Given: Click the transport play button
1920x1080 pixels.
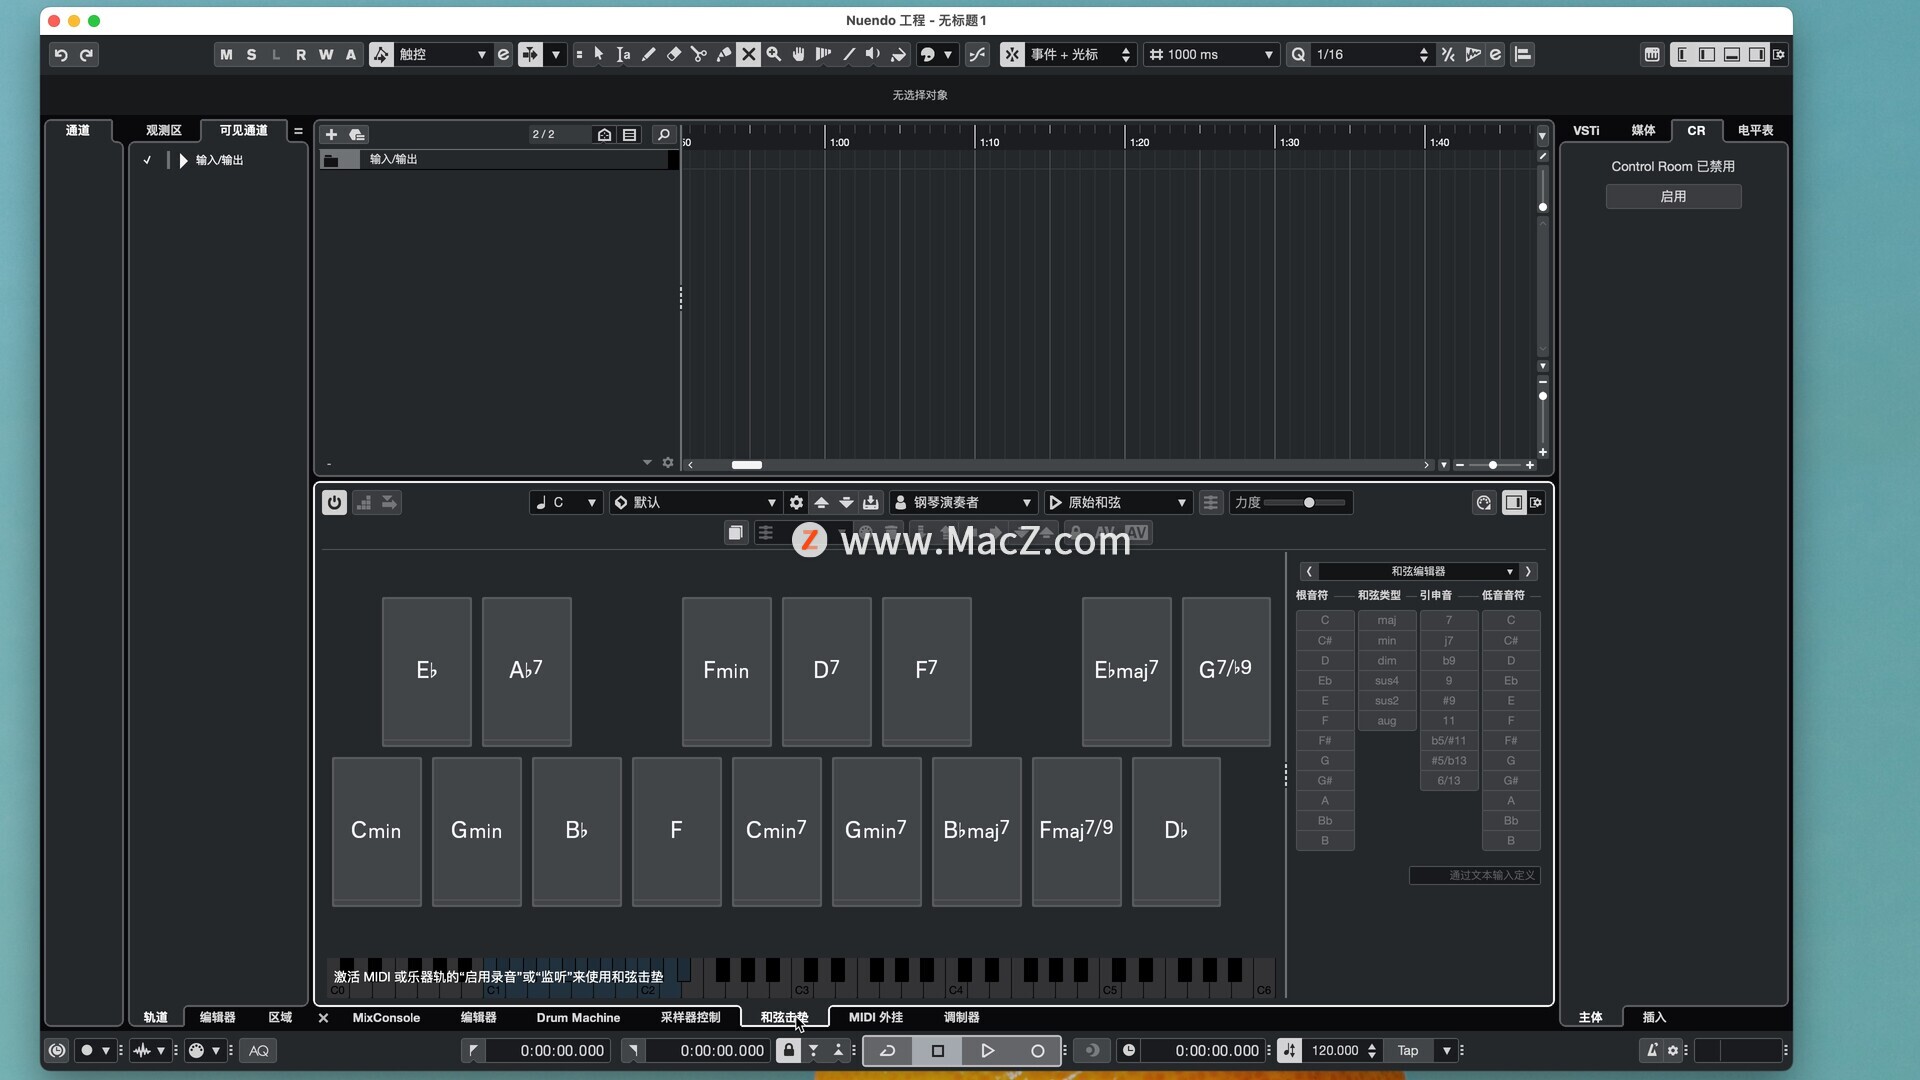Looking at the screenshot, I should pos(987,1050).
